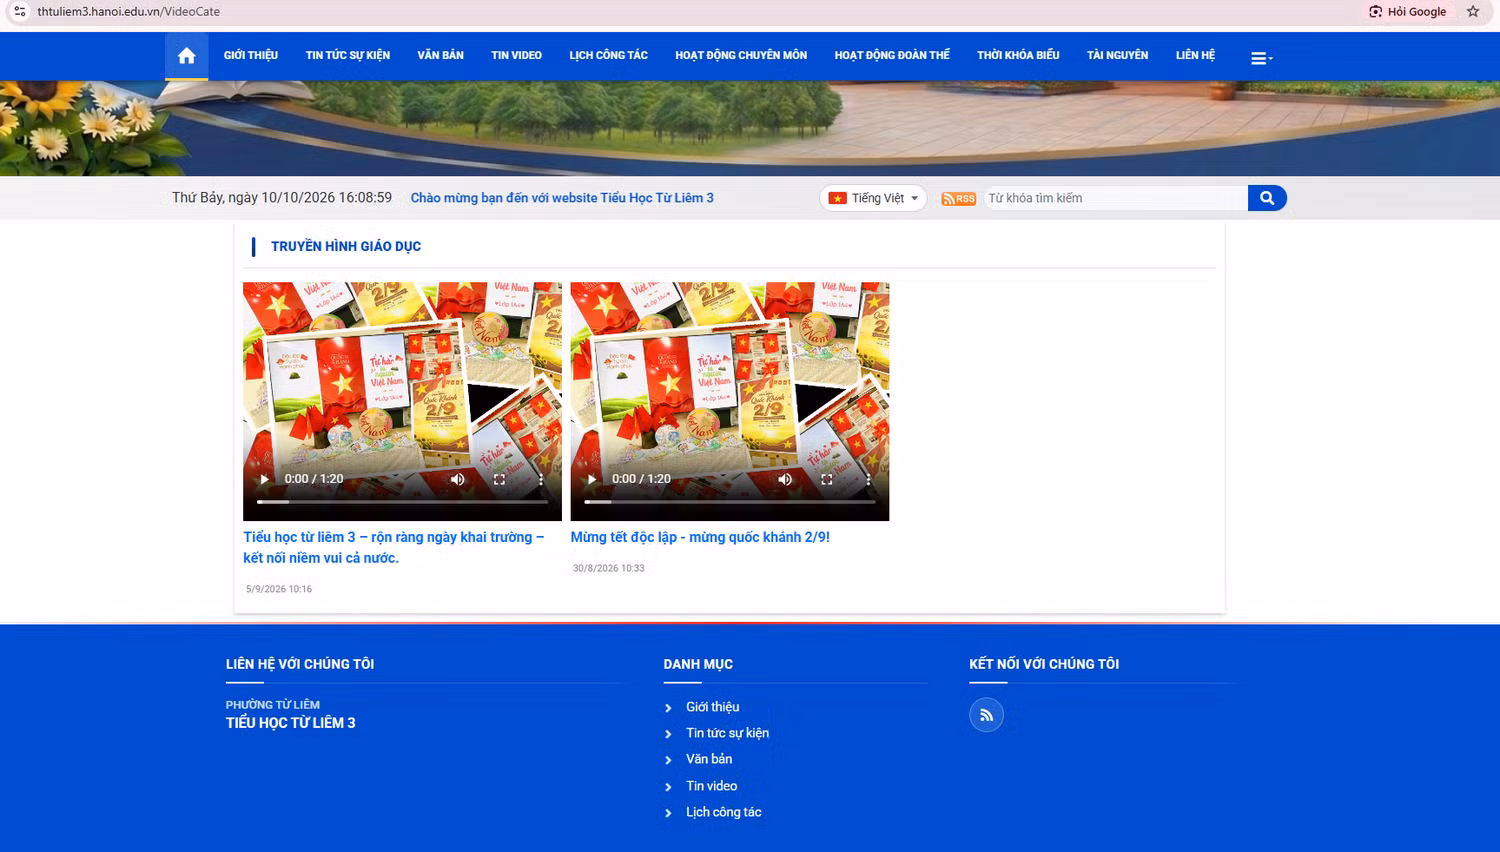Click the RSS circle under Kết nối với chúng tôi
1500x852 pixels.
[x=986, y=715]
